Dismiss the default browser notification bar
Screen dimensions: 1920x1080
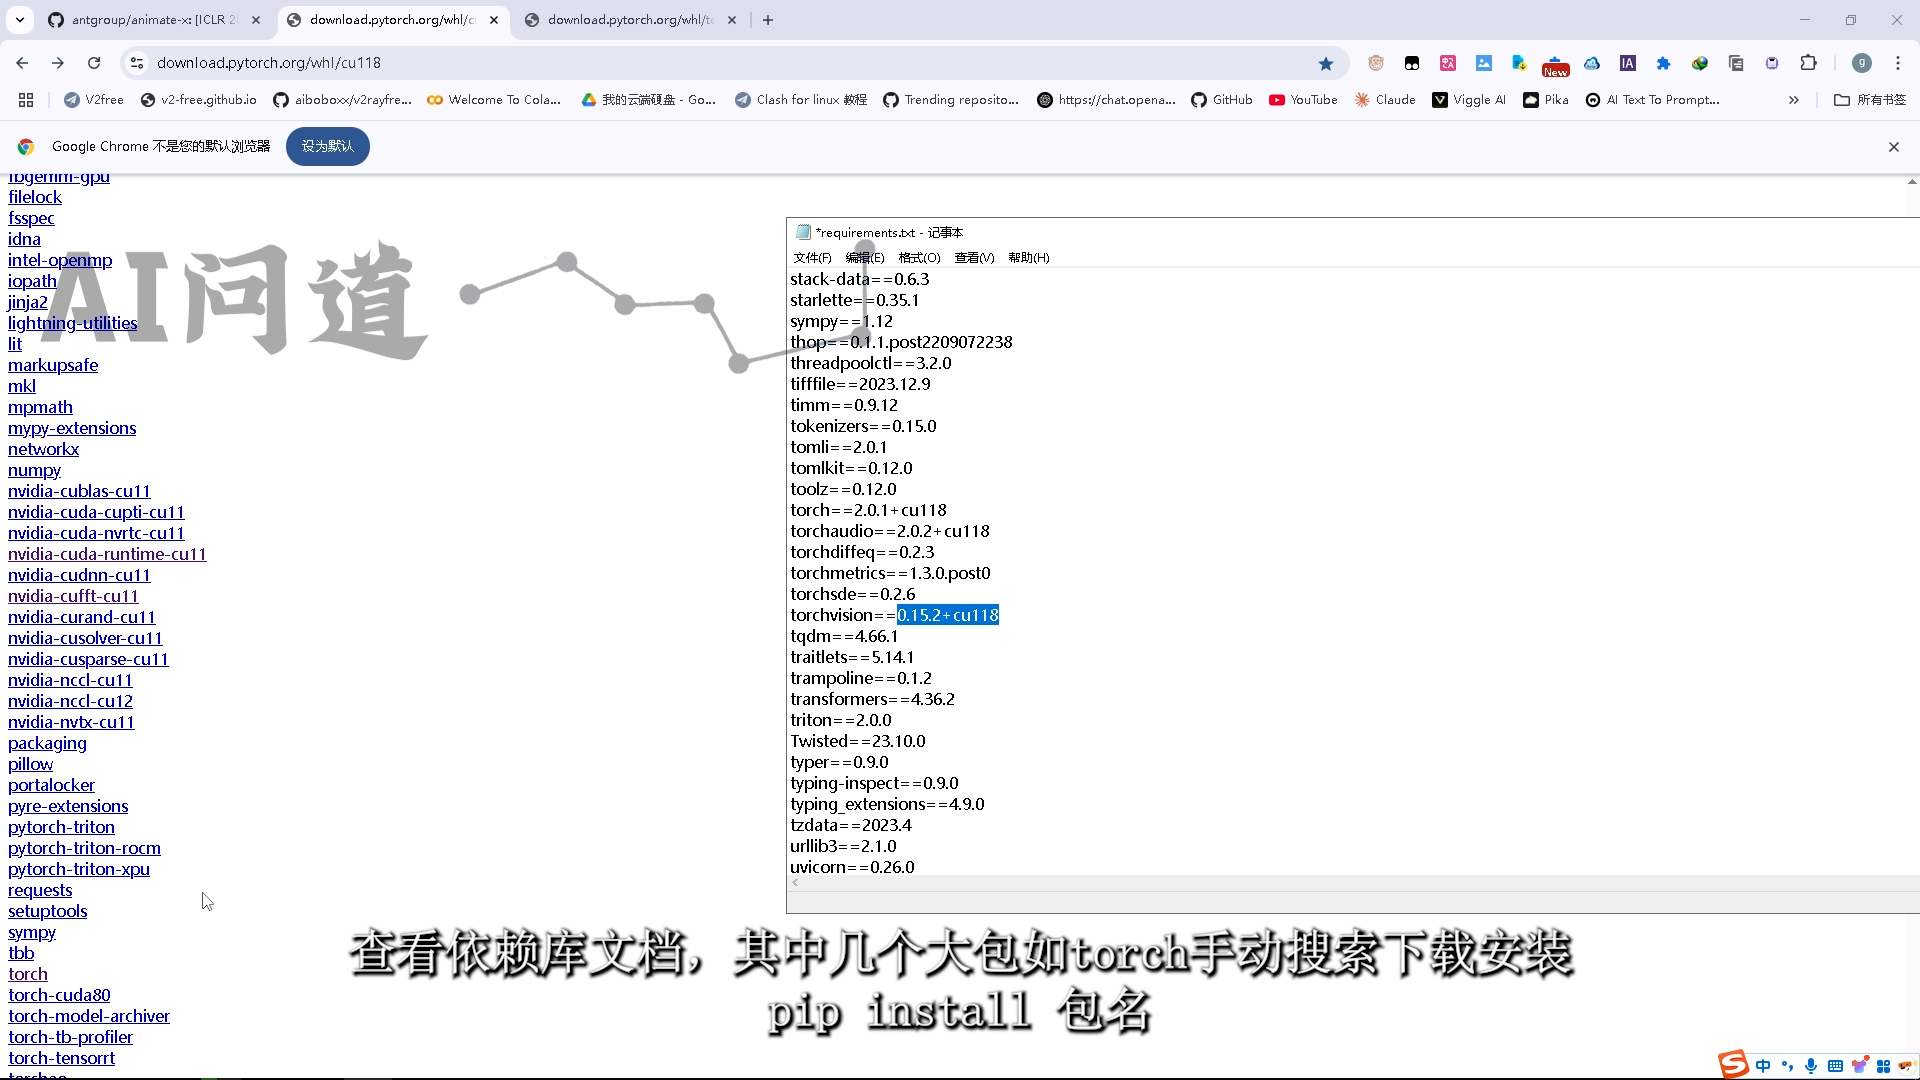(1893, 147)
